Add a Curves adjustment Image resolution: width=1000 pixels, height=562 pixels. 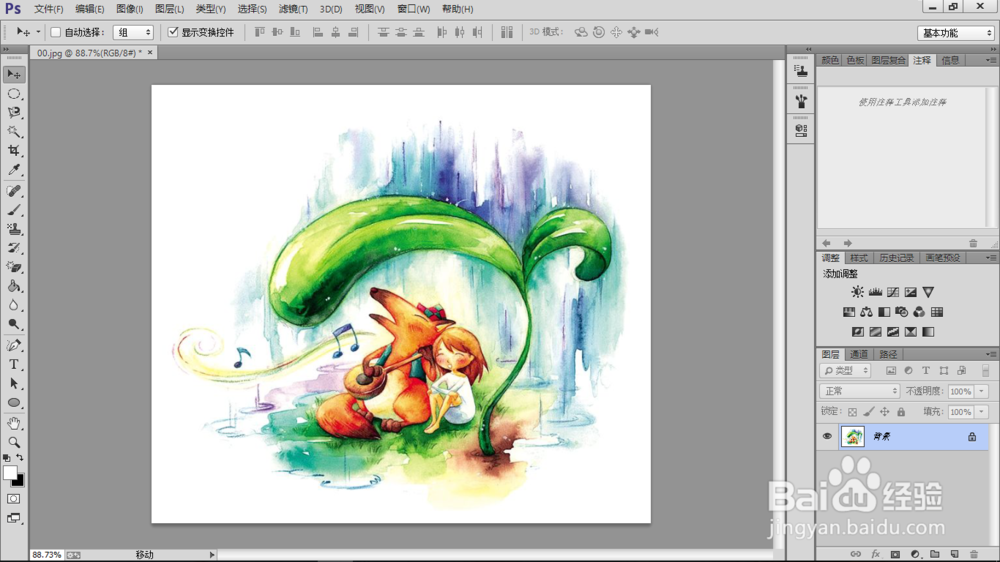pos(893,292)
